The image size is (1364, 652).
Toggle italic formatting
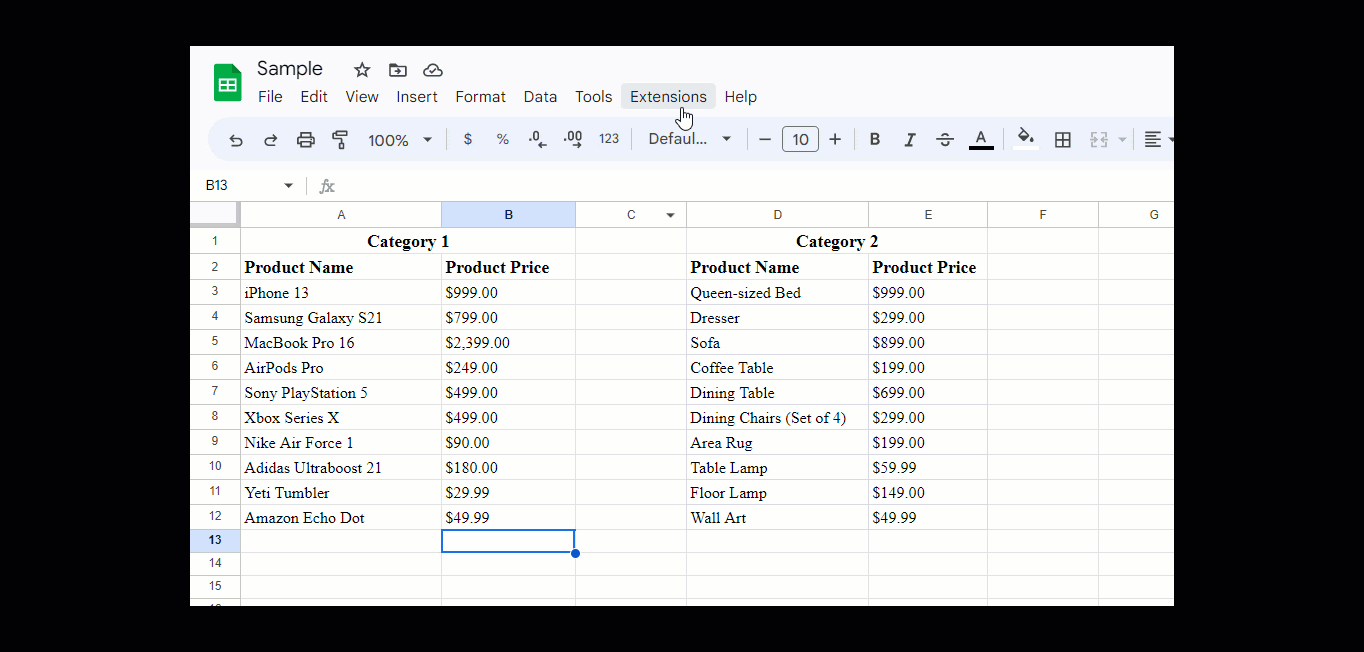[x=909, y=139]
